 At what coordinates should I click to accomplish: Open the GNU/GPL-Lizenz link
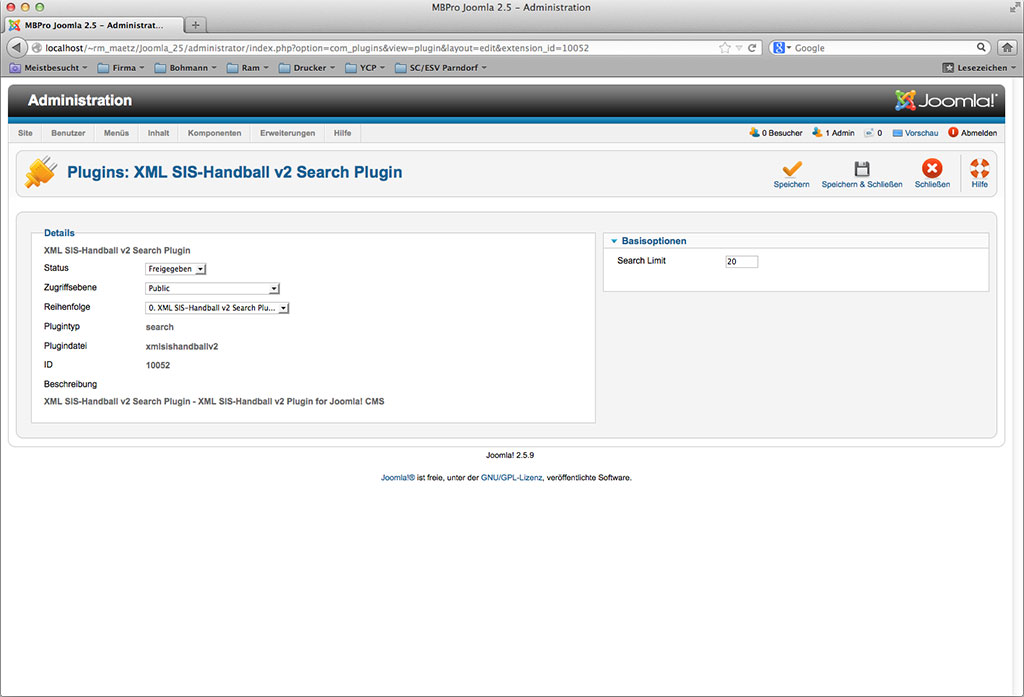[511, 478]
